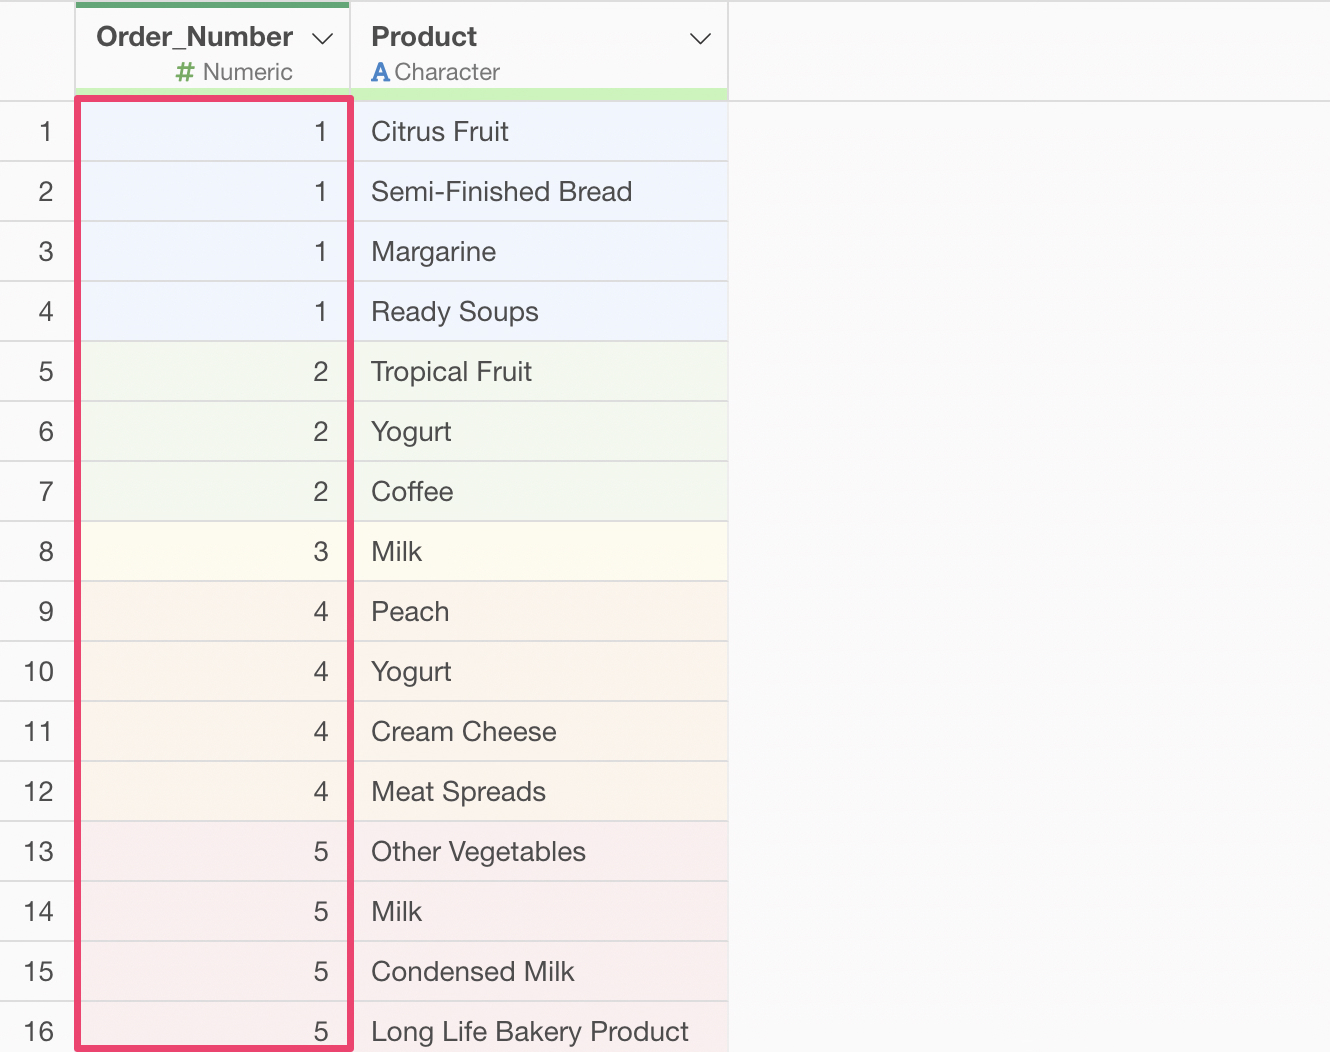Select the Other Vegetables cell
The height and width of the screenshot is (1052, 1330).
pos(478,852)
